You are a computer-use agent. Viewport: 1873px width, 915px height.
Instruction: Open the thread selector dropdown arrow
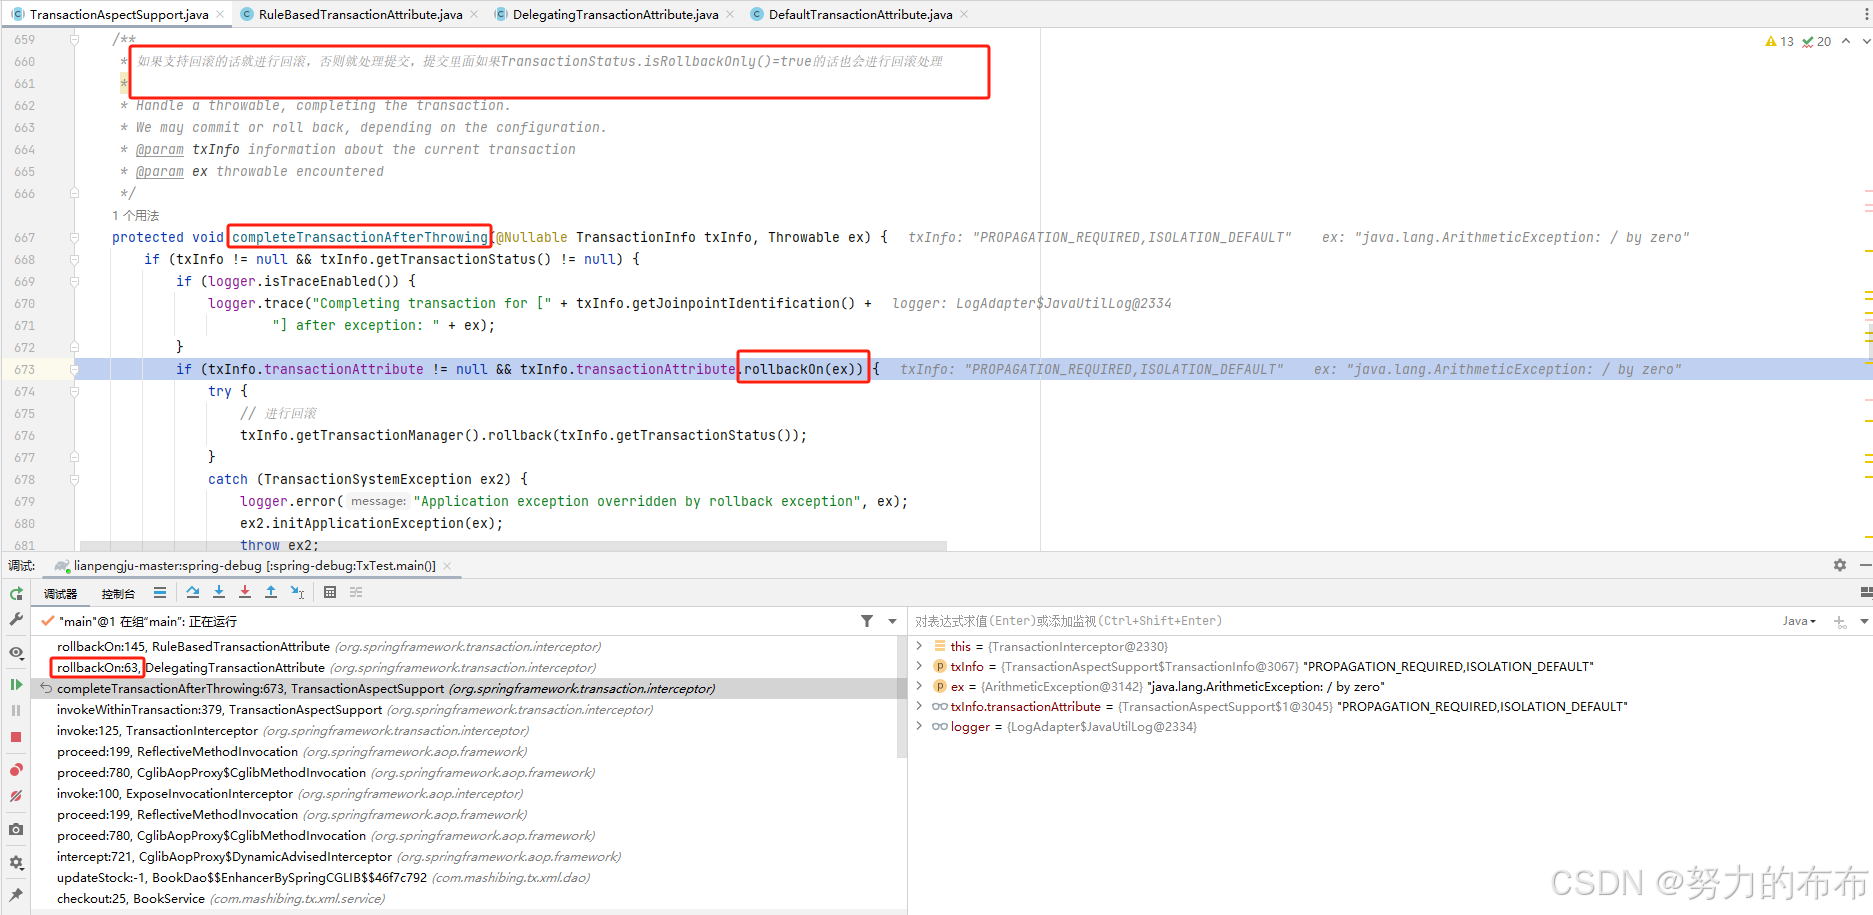(892, 621)
